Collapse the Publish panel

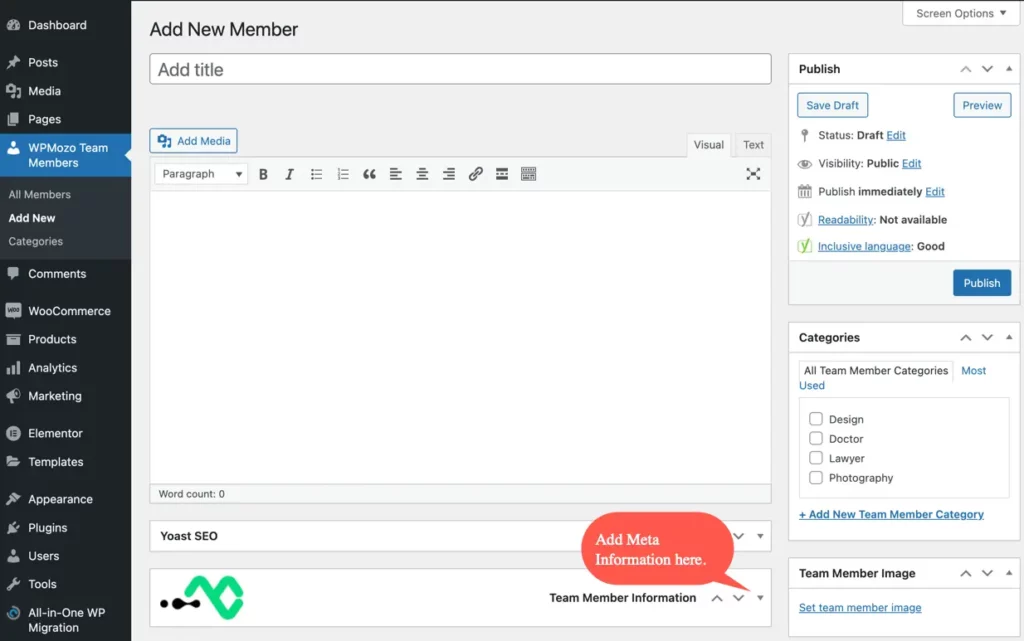(x=1009, y=69)
